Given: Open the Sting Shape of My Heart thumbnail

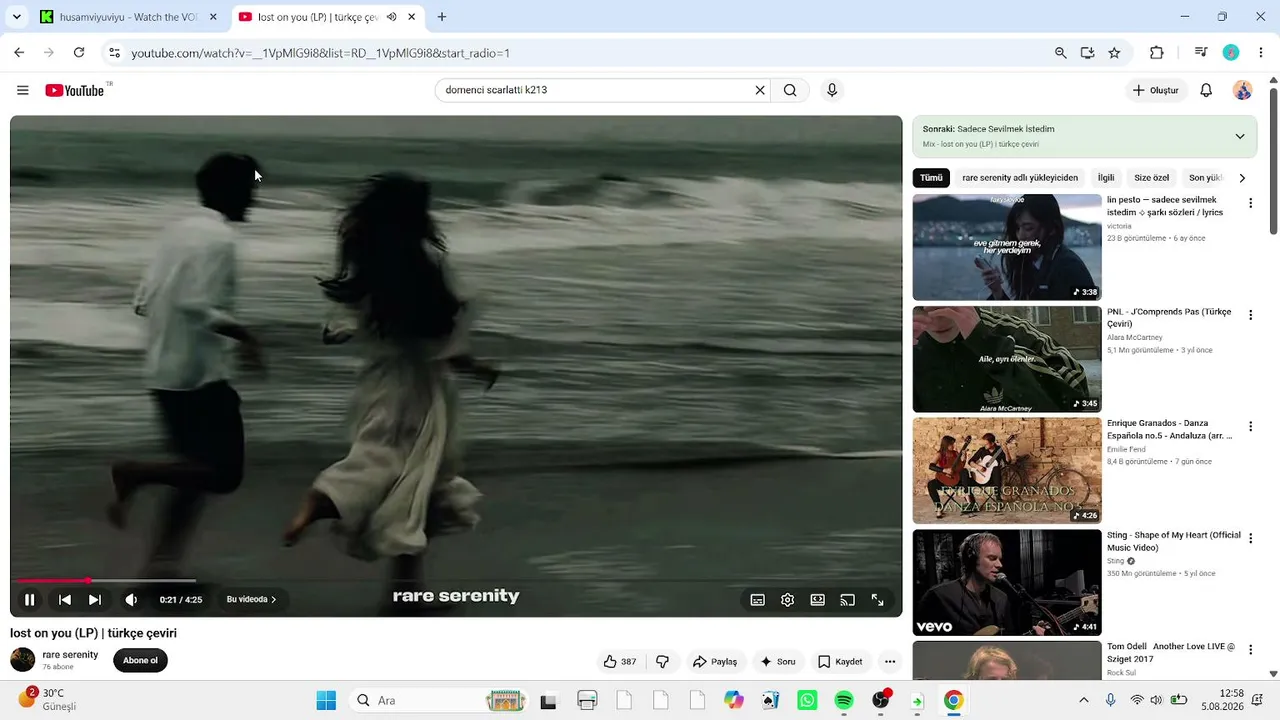Looking at the screenshot, I should (1007, 583).
